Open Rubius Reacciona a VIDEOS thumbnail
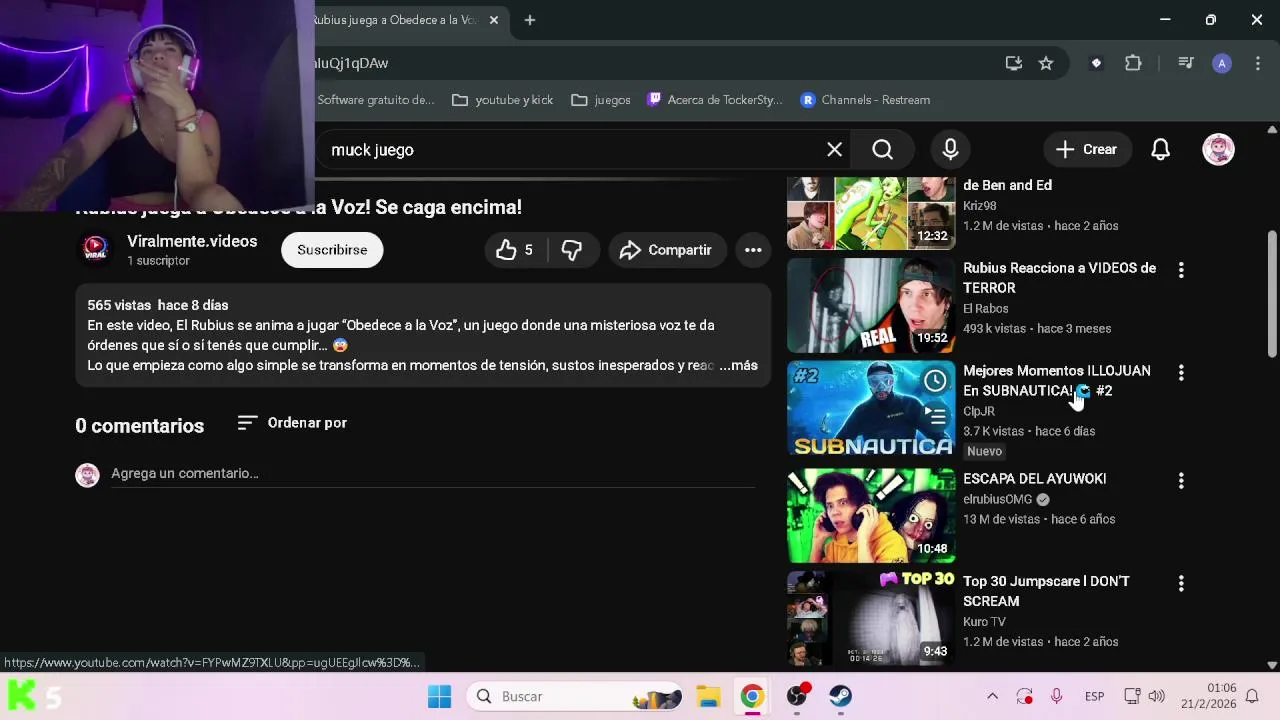The height and width of the screenshot is (720, 1280). coord(871,305)
